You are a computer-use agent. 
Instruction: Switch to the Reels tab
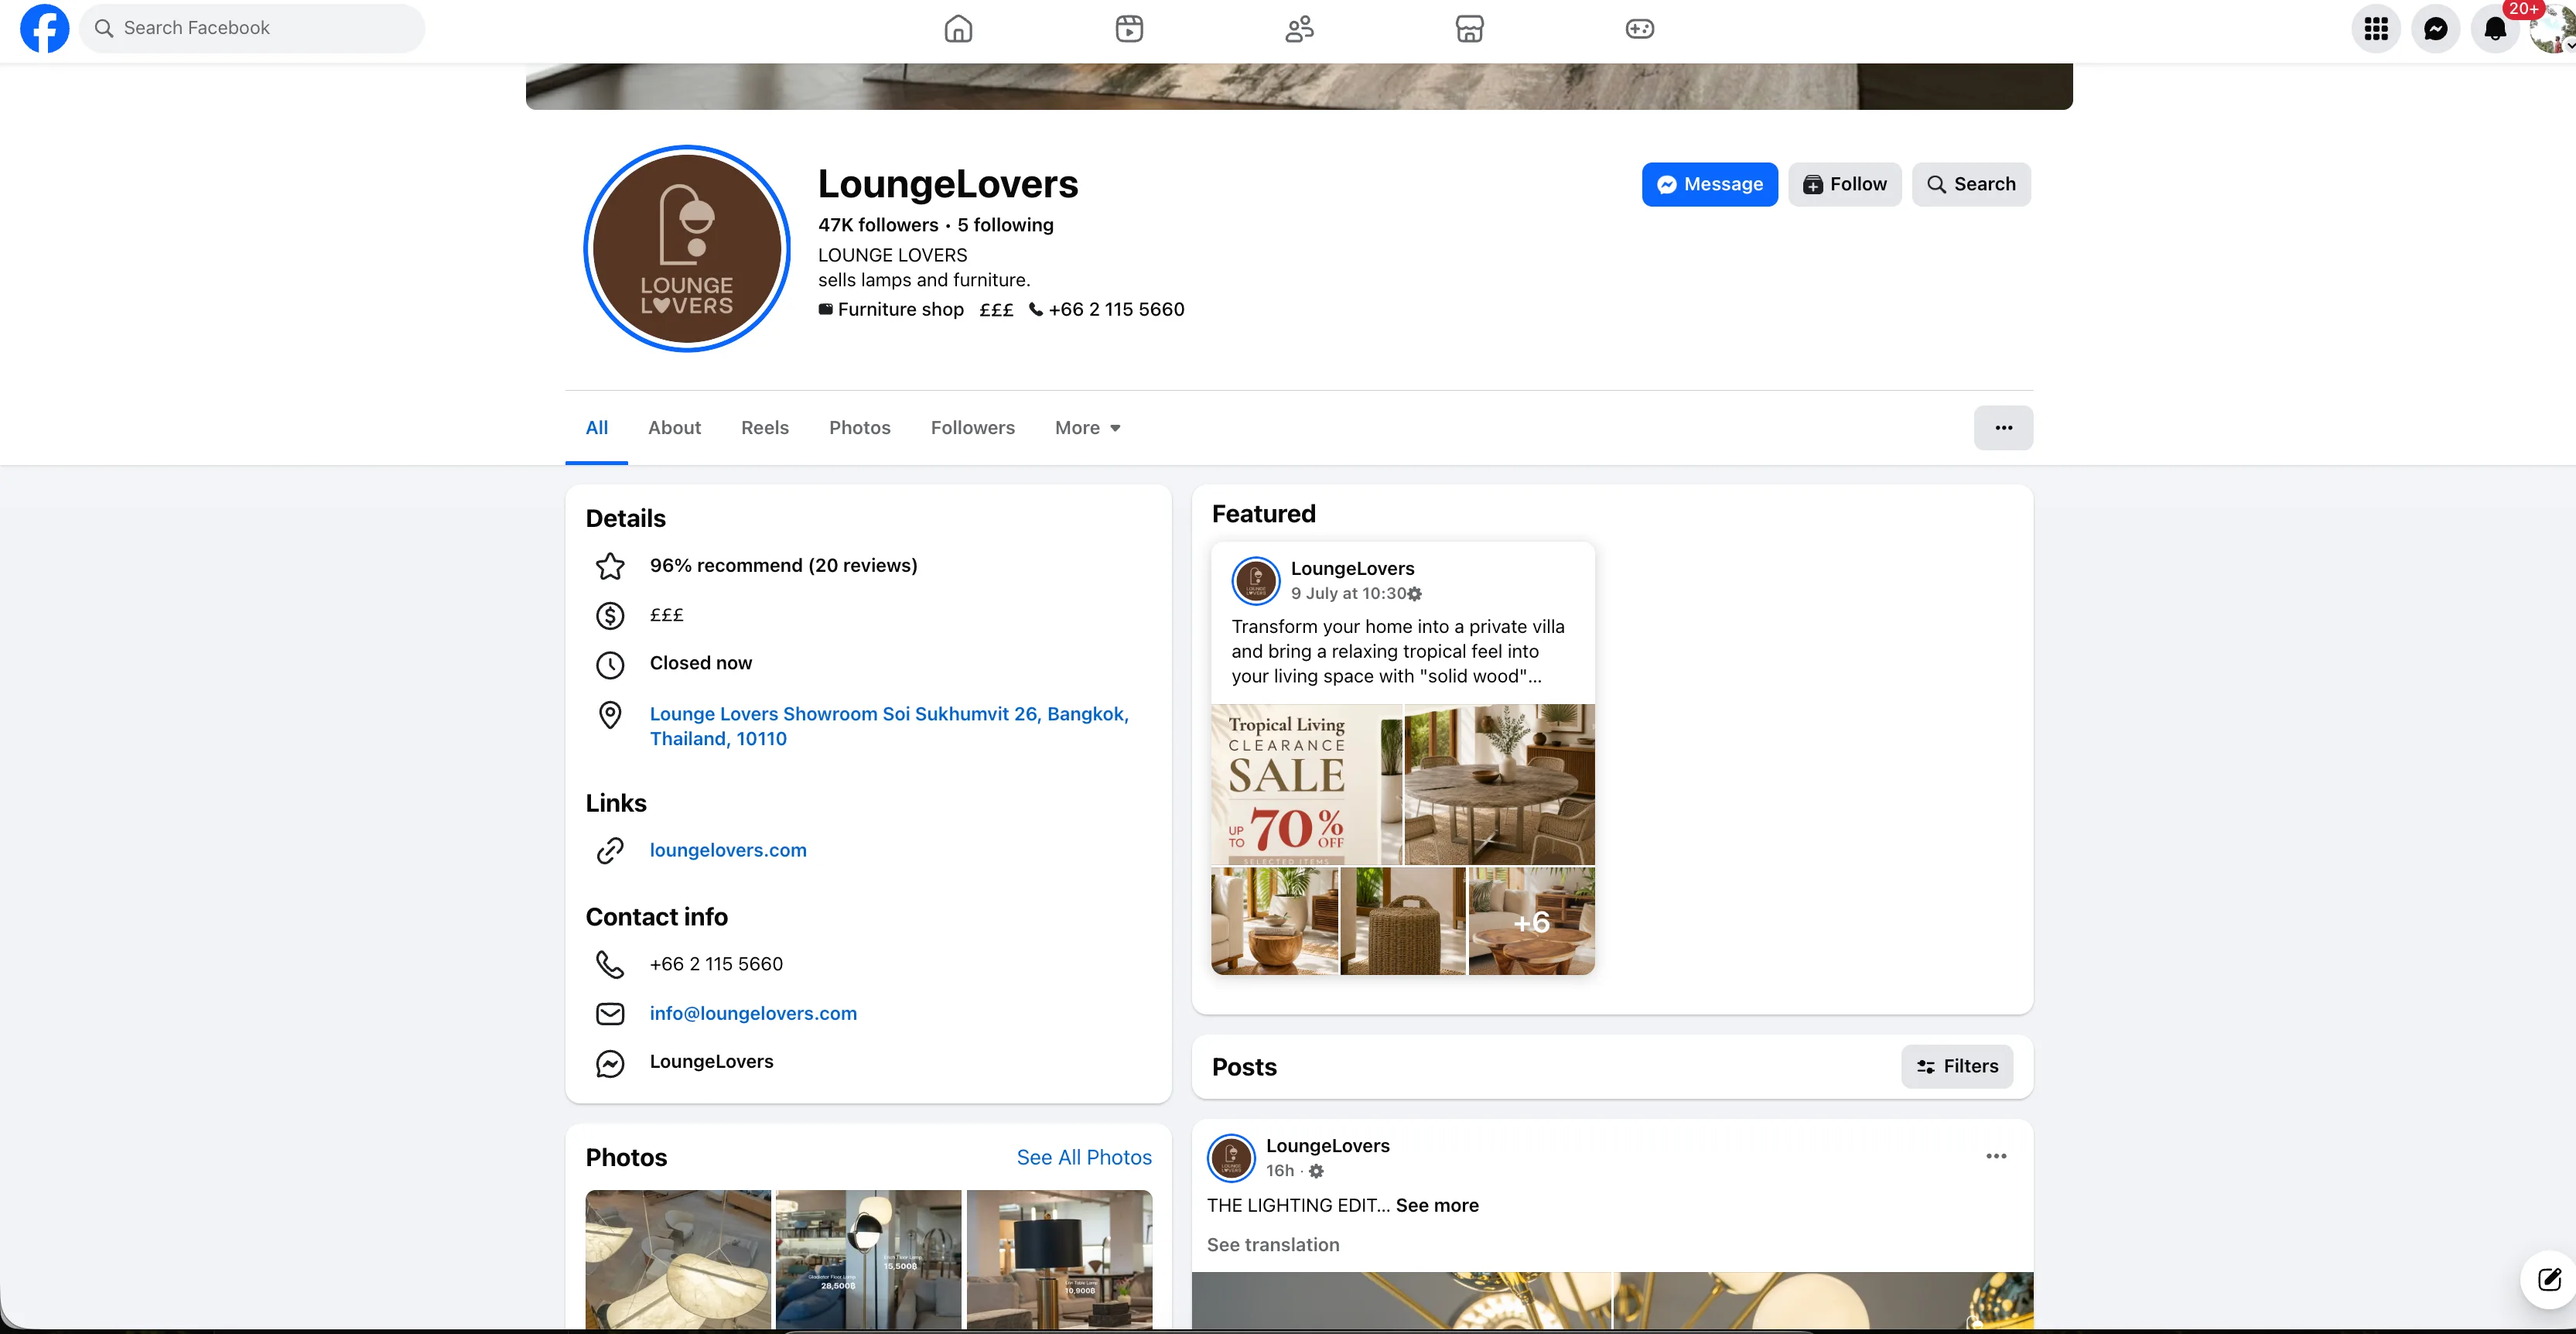coord(765,428)
